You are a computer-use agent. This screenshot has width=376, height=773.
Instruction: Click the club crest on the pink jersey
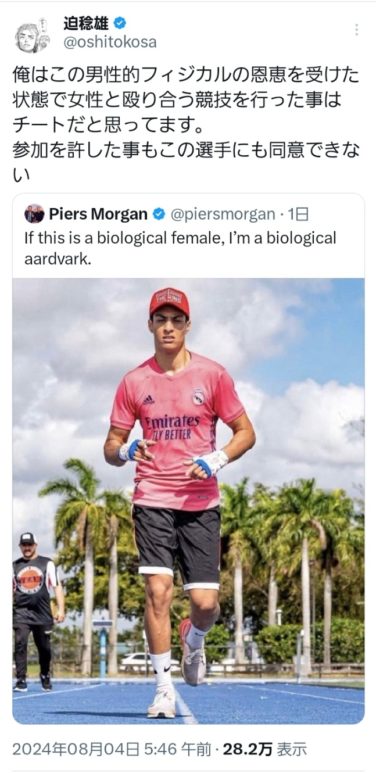pos(198,397)
